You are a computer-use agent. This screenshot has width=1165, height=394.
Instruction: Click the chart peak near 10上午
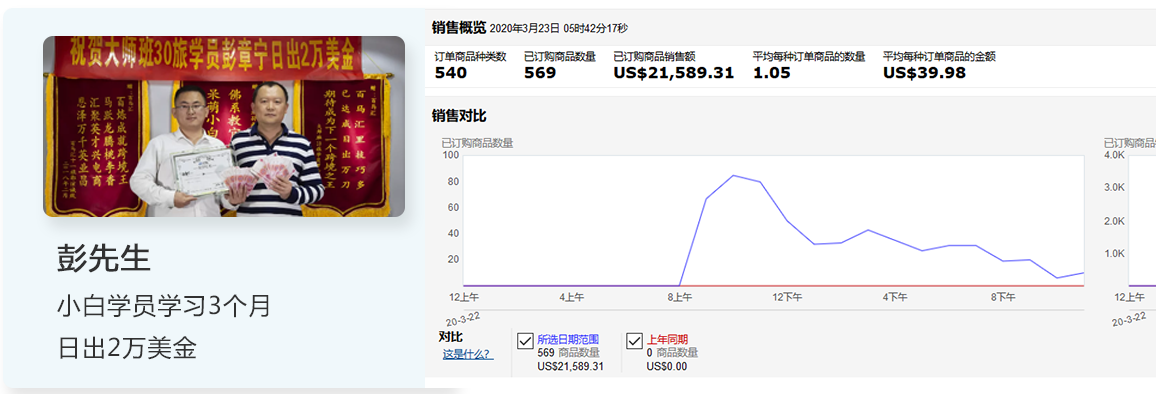coord(733,175)
